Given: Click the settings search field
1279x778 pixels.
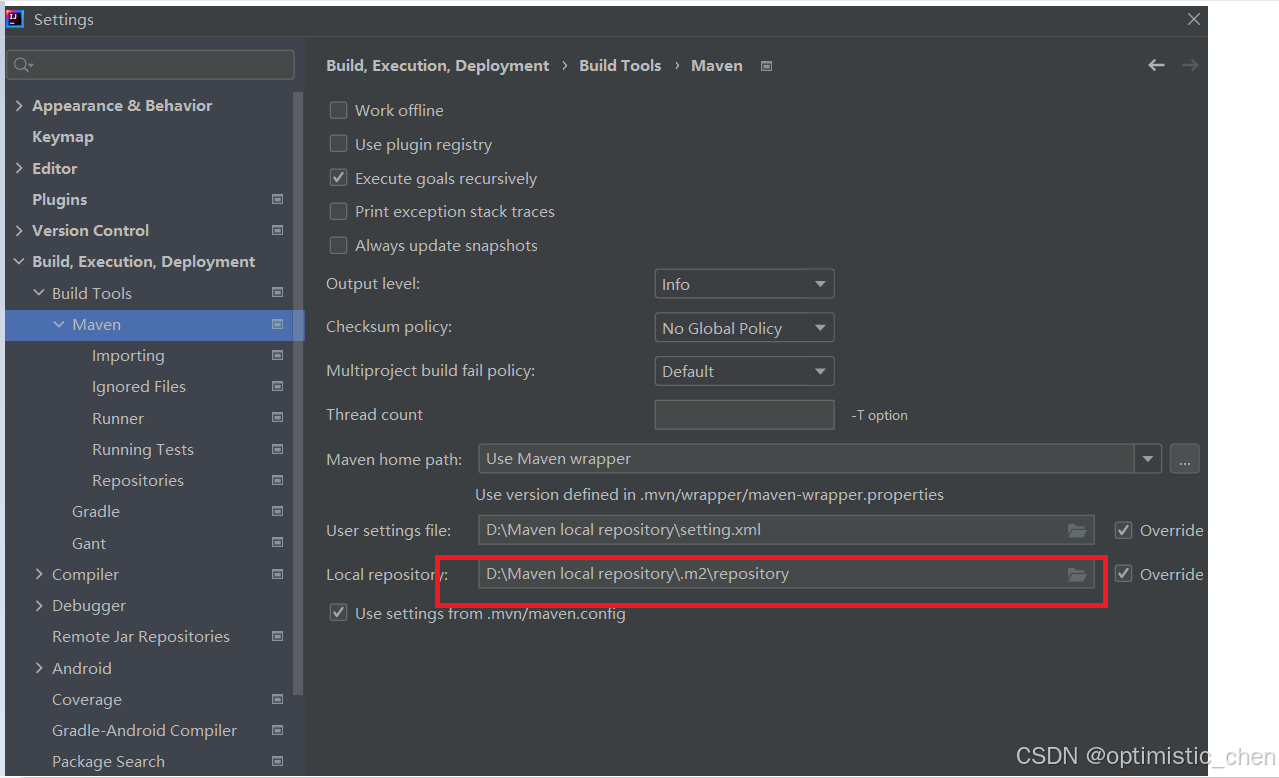Looking at the screenshot, I should pyautogui.click(x=151, y=65).
